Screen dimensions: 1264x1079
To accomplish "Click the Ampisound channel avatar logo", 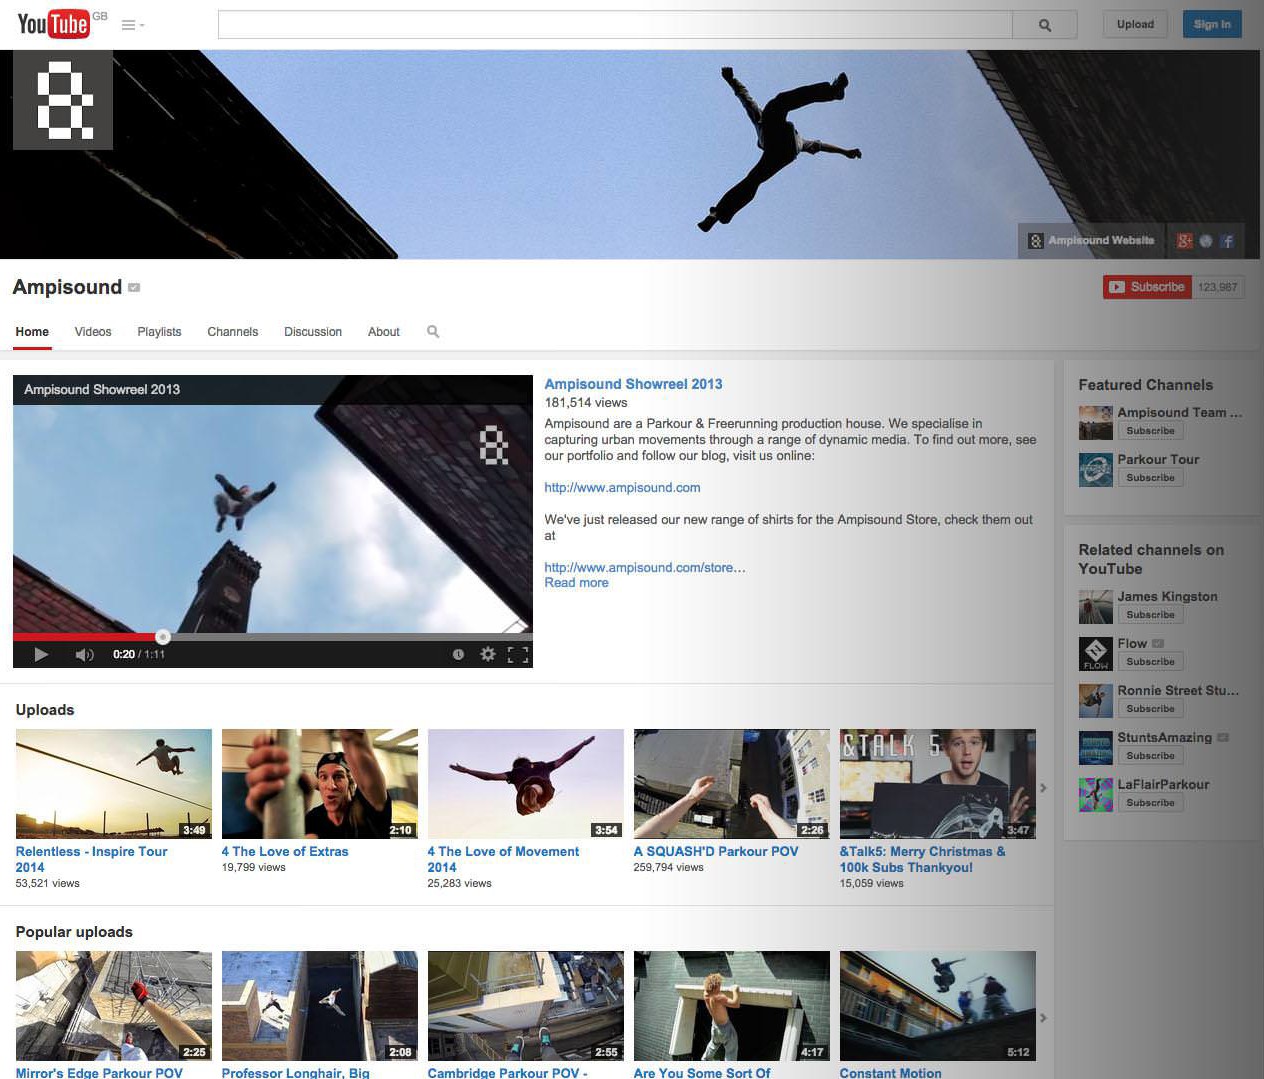I will [63, 100].
